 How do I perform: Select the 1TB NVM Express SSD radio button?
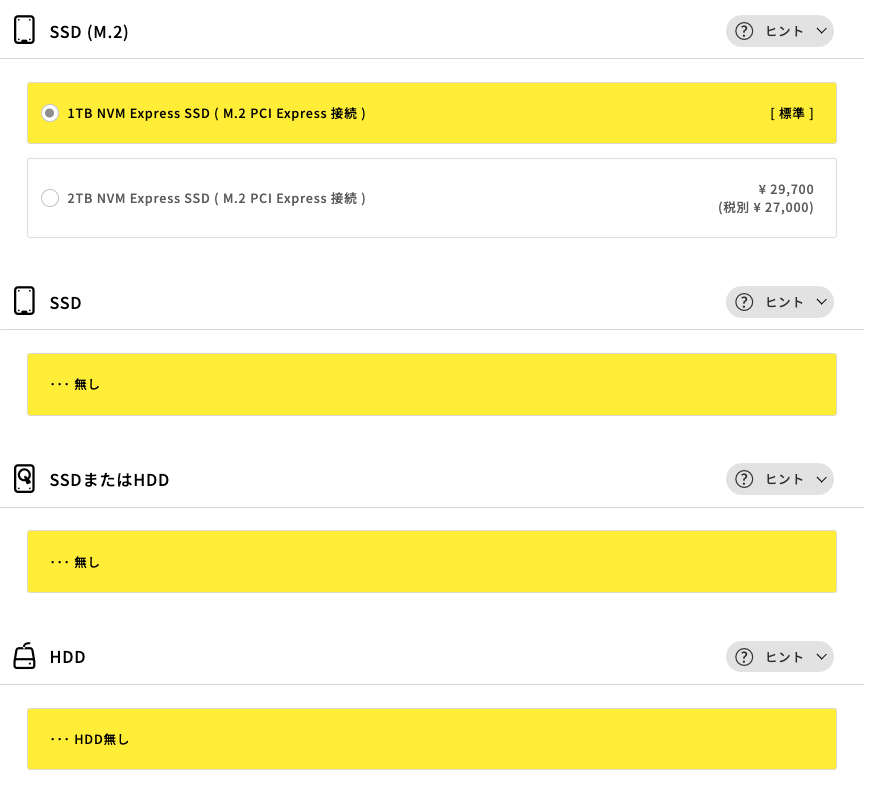click(x=50, y=113)
